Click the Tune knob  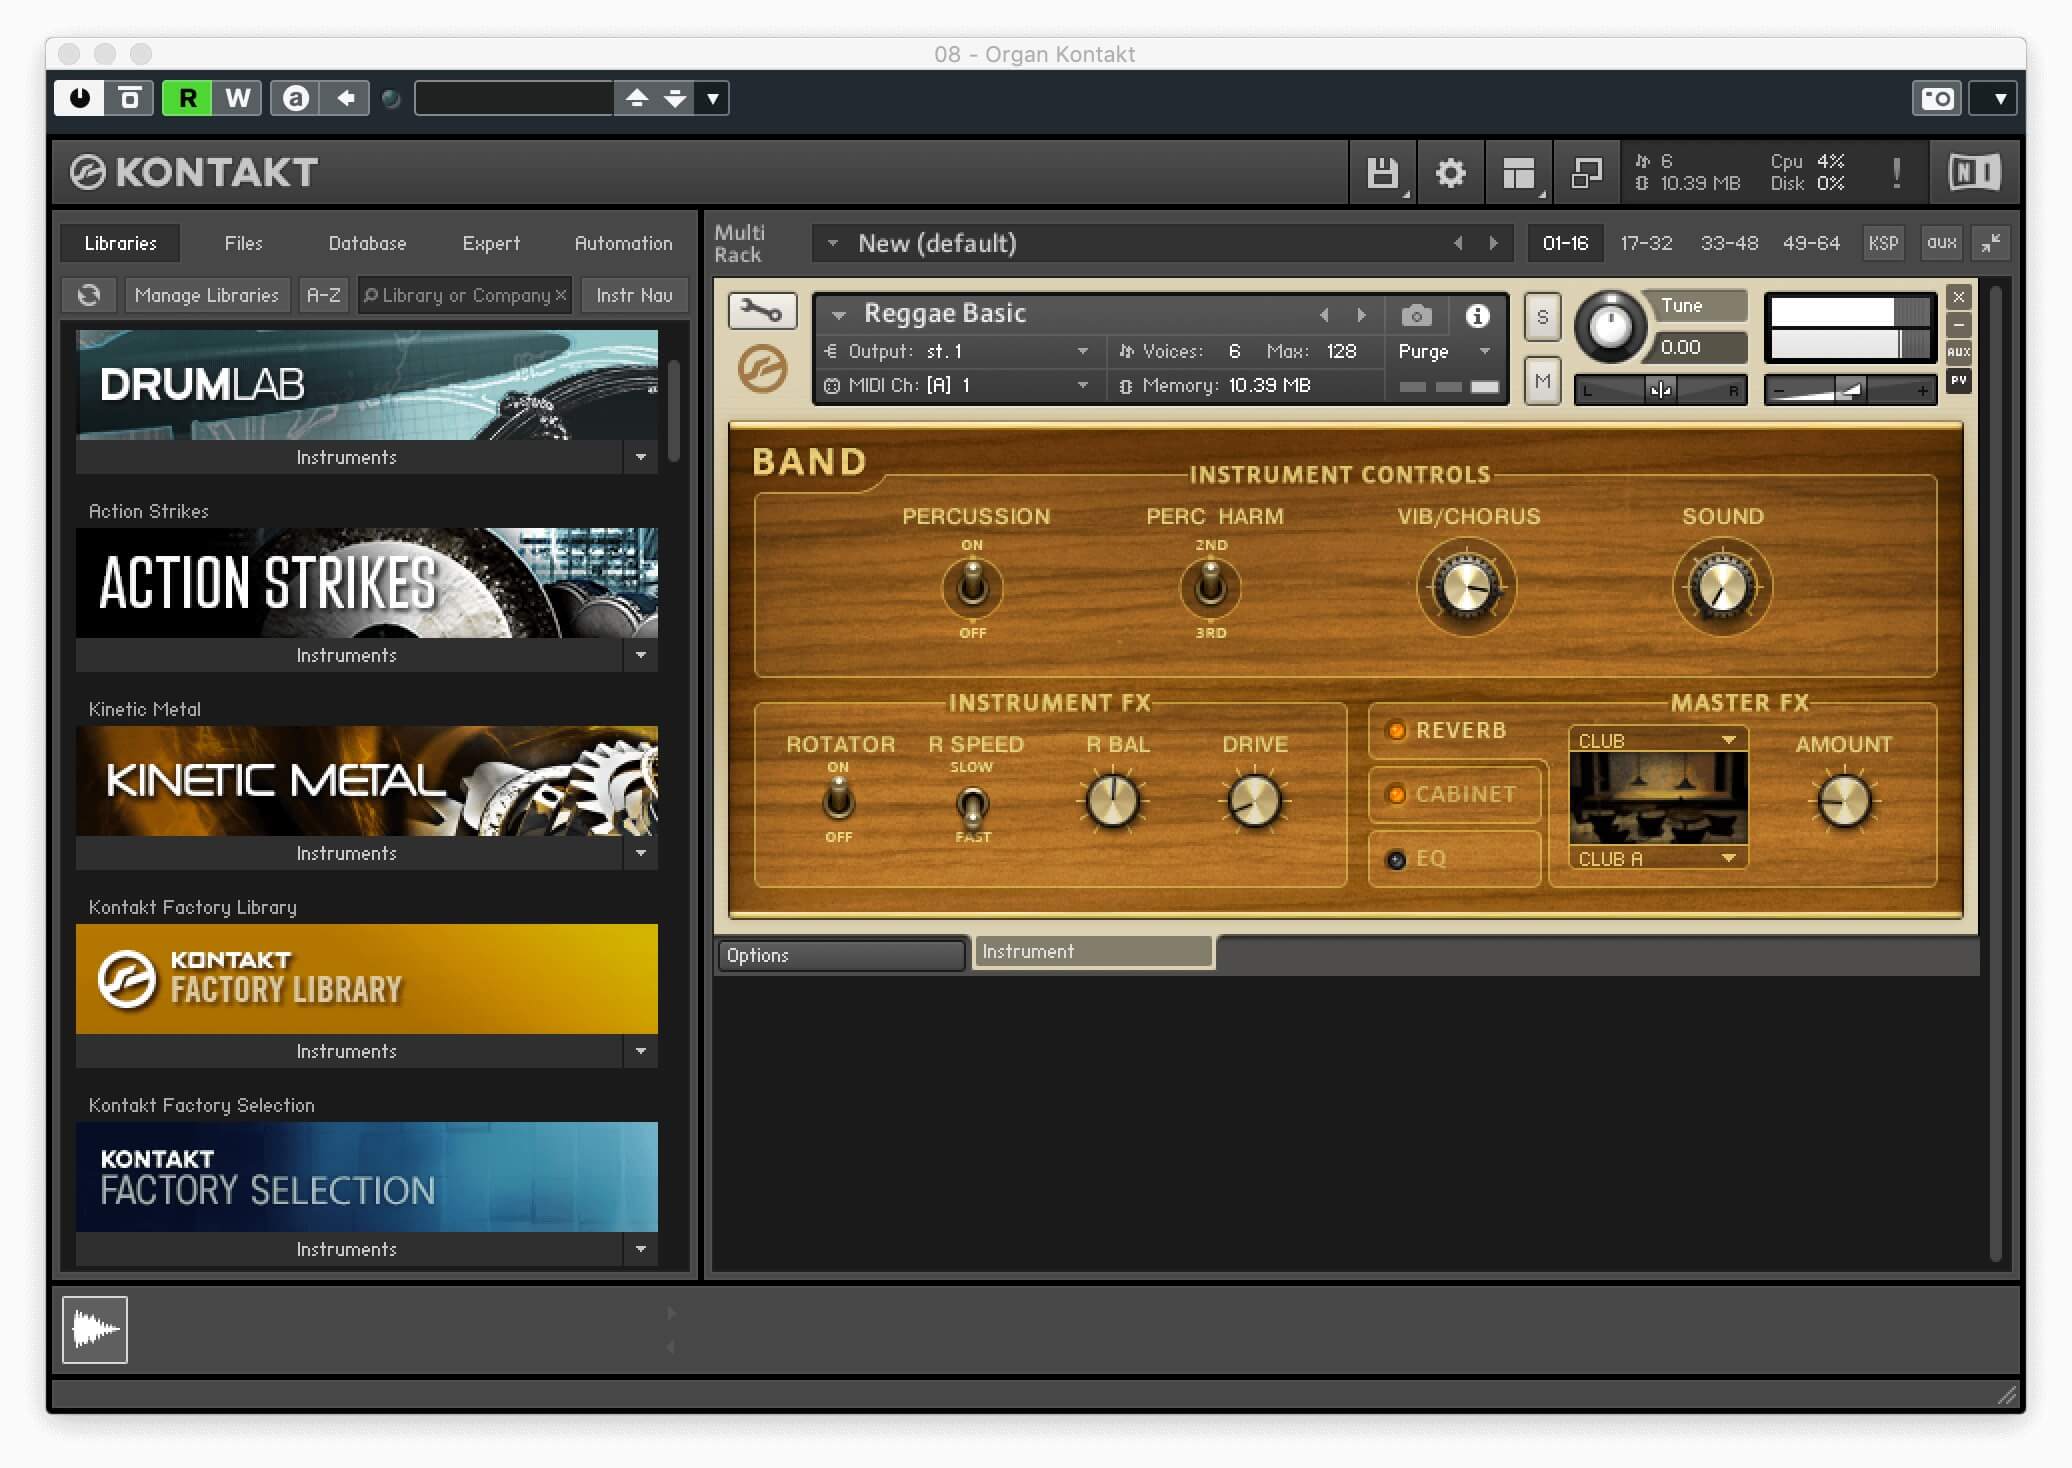pos(1610,326)
